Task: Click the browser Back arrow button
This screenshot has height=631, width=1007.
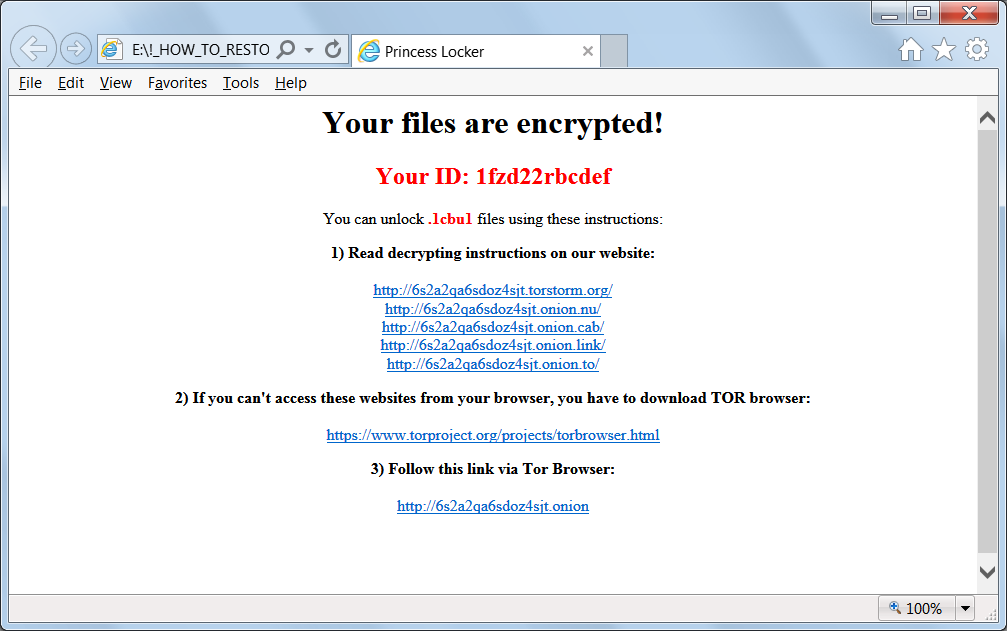Action: [33, 48]
